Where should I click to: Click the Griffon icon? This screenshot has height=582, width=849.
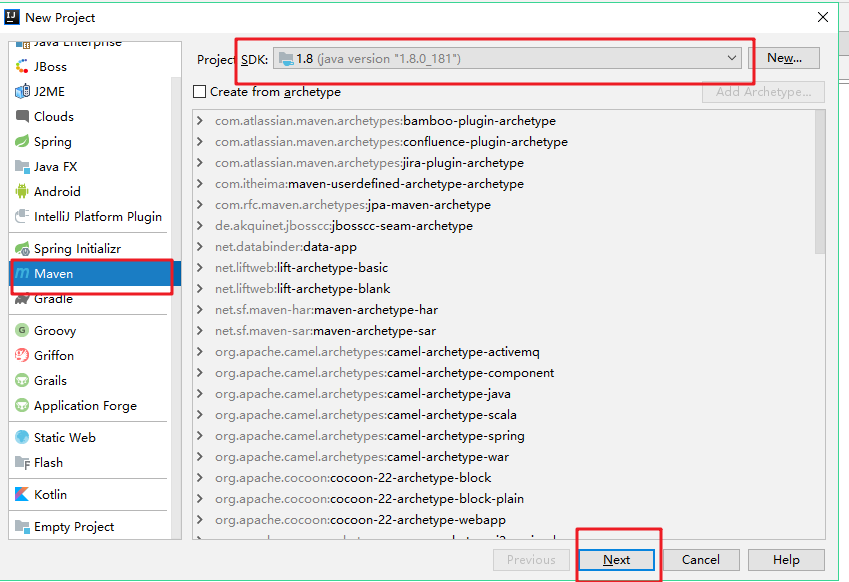(x=22, y=355)
